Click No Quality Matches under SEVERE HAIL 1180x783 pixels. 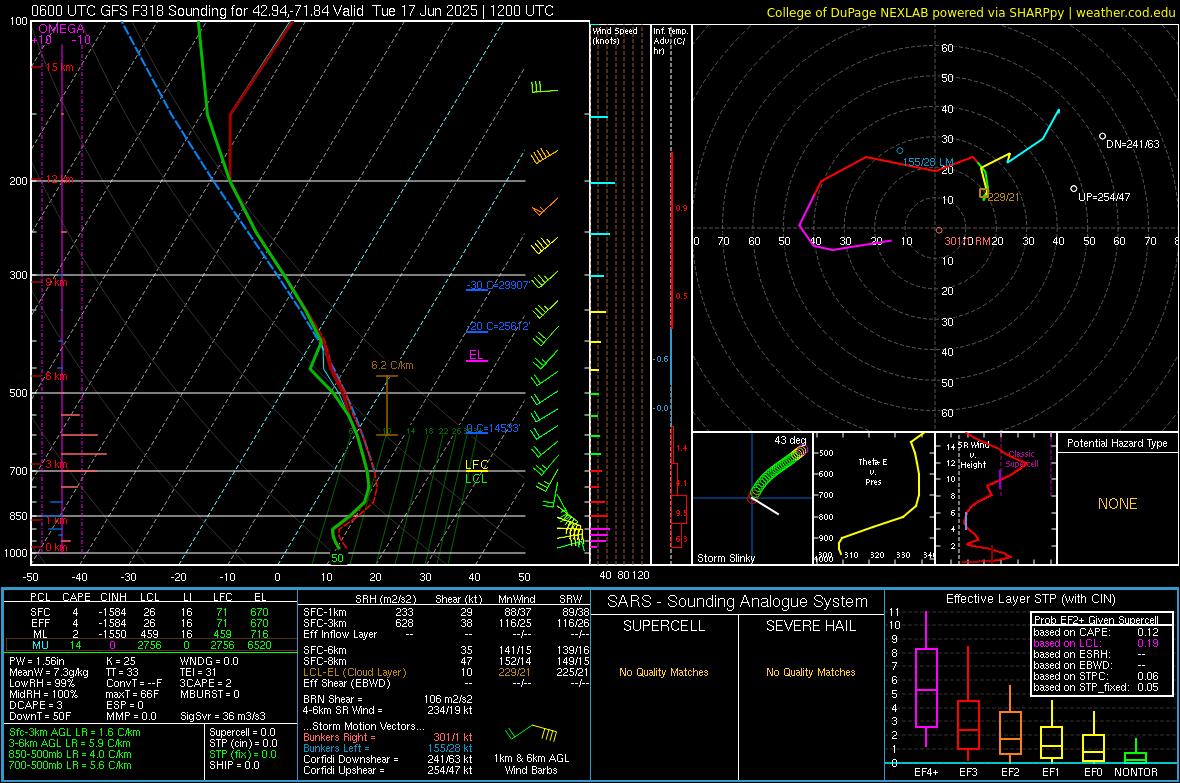(810, 672)
